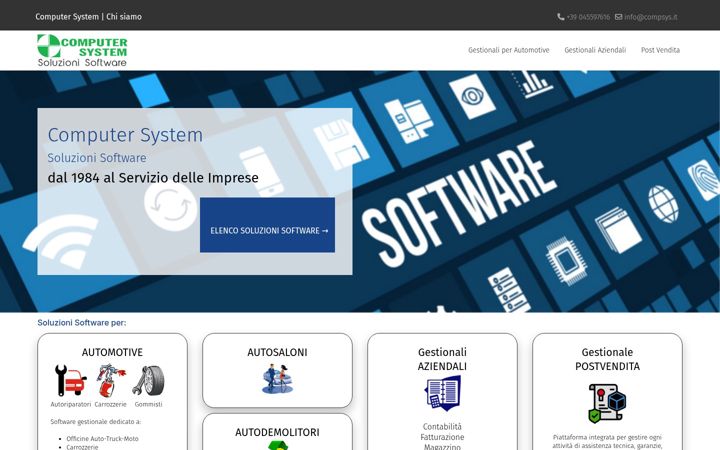
Task: Click the Autodemolitori green icon
Action: (277, 445)
